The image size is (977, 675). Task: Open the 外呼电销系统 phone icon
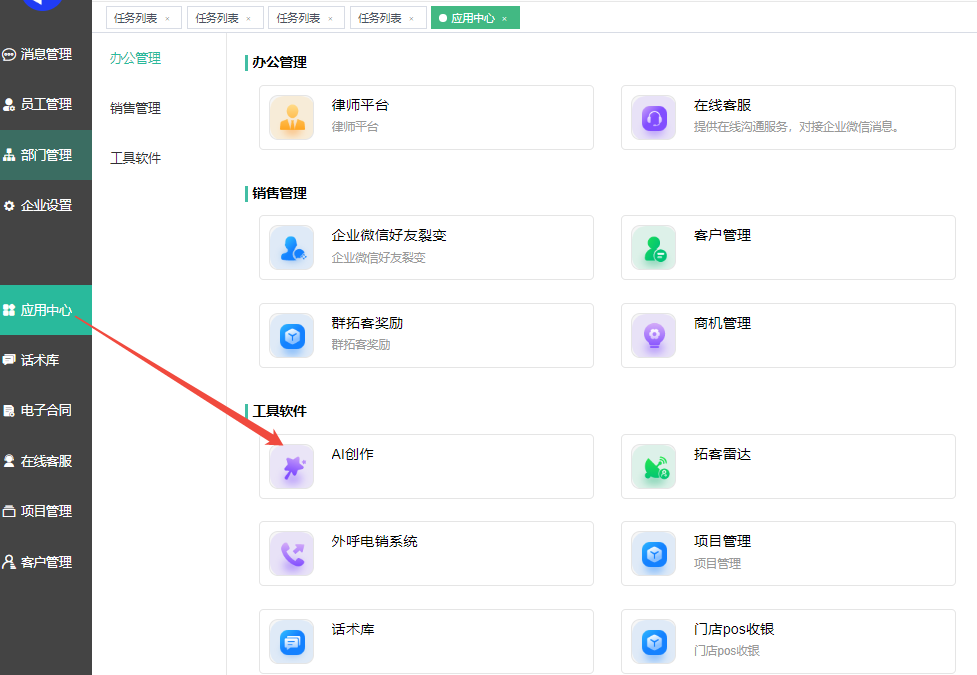pos(292,554)
